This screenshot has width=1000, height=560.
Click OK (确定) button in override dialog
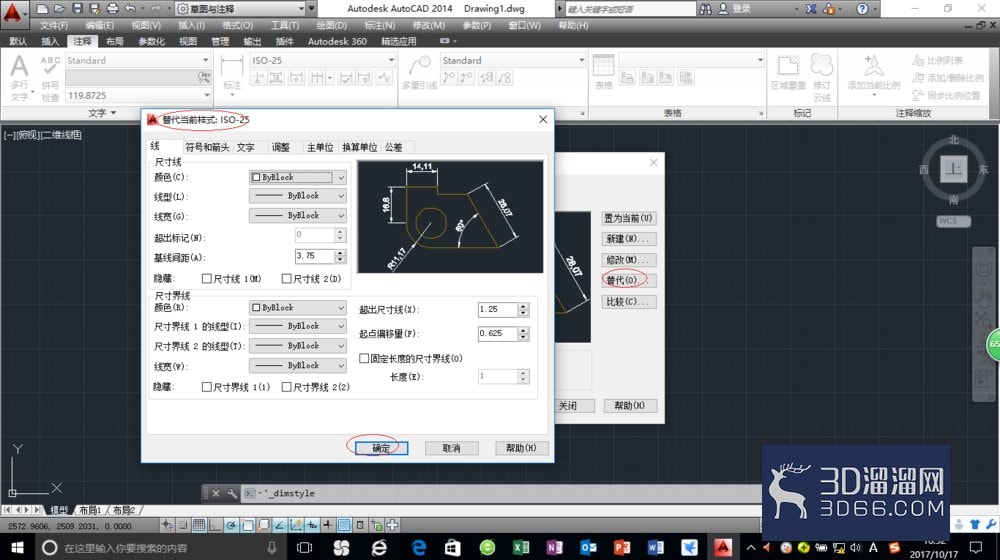pos(381,448)
